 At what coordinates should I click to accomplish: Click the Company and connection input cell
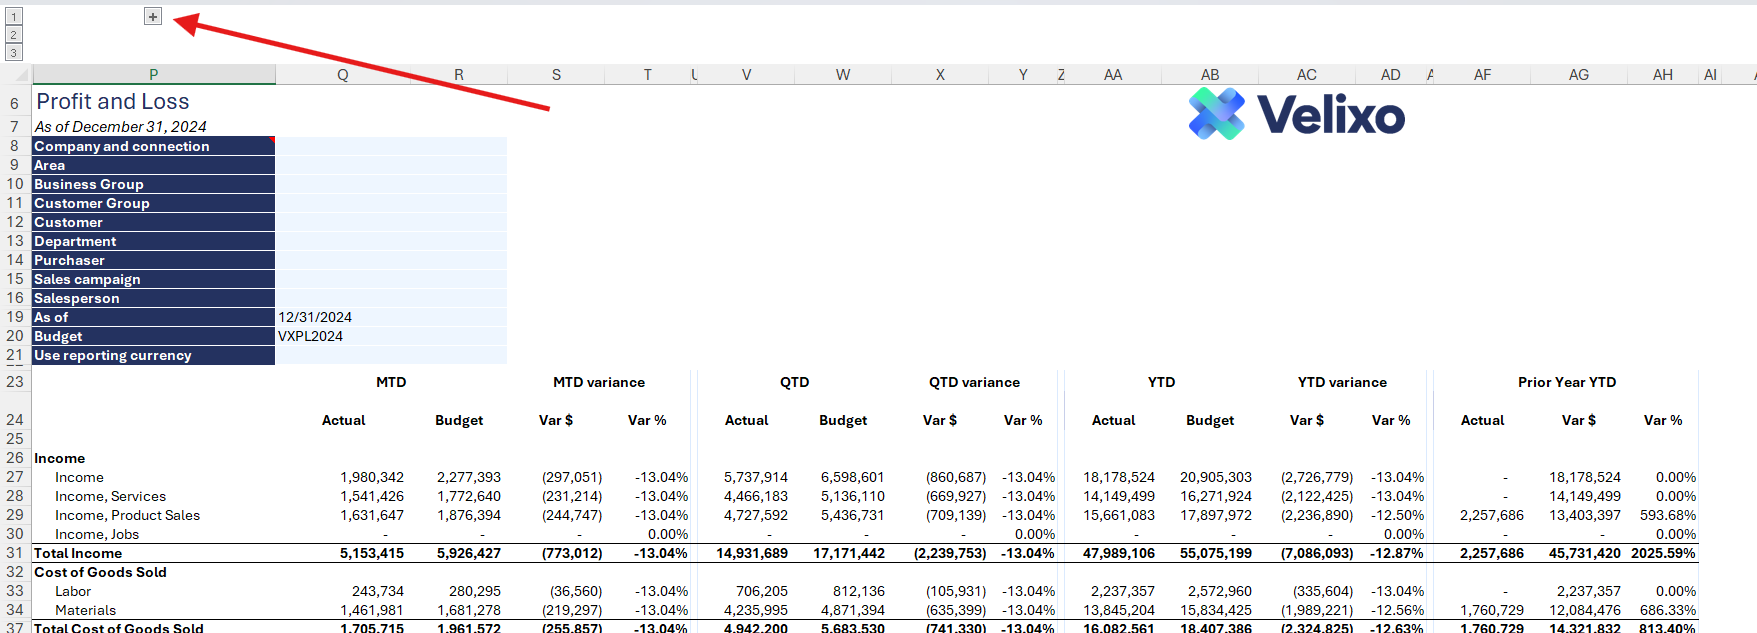(x=390, y=146)
